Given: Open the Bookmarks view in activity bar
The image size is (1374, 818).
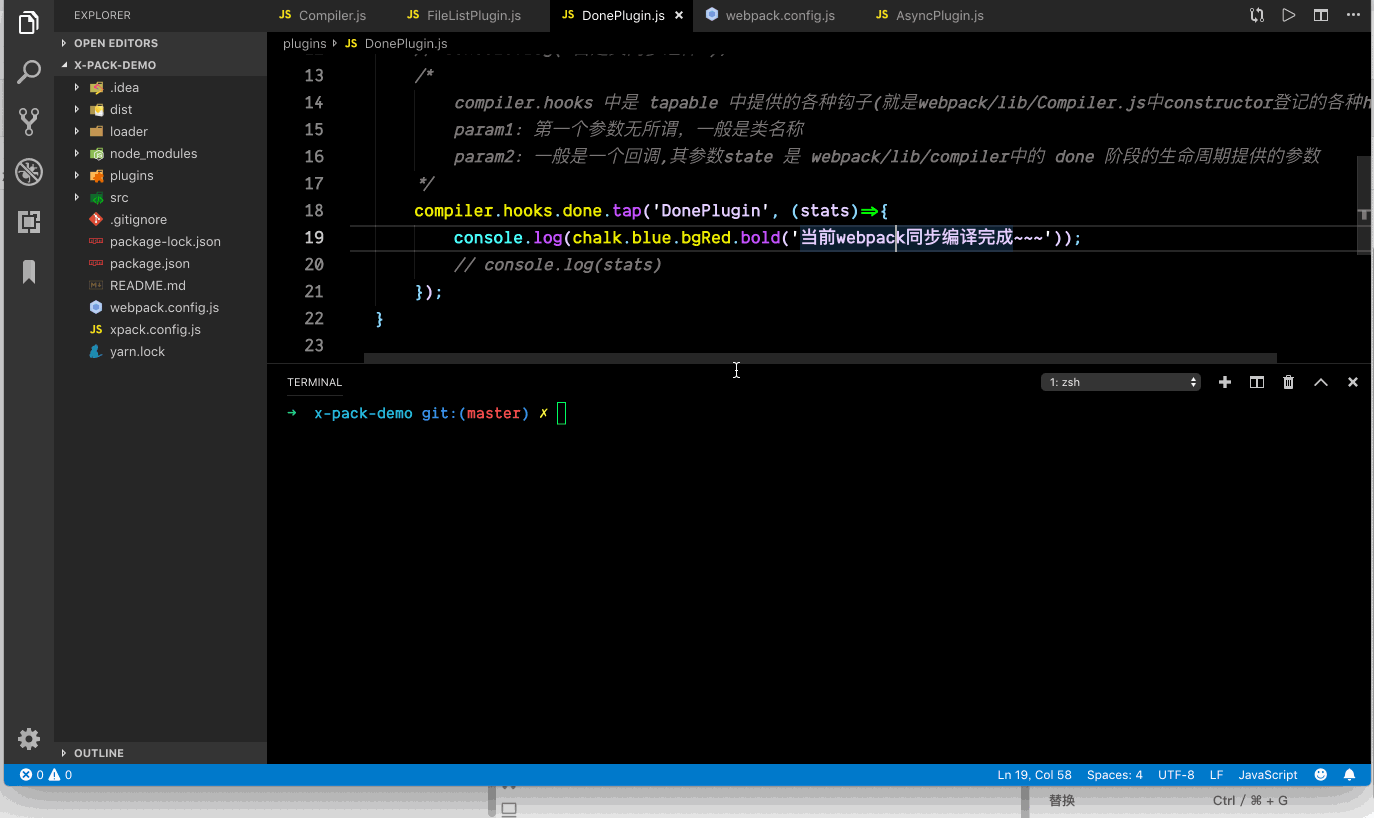Looking at the screenshot, I should (29, 272).
